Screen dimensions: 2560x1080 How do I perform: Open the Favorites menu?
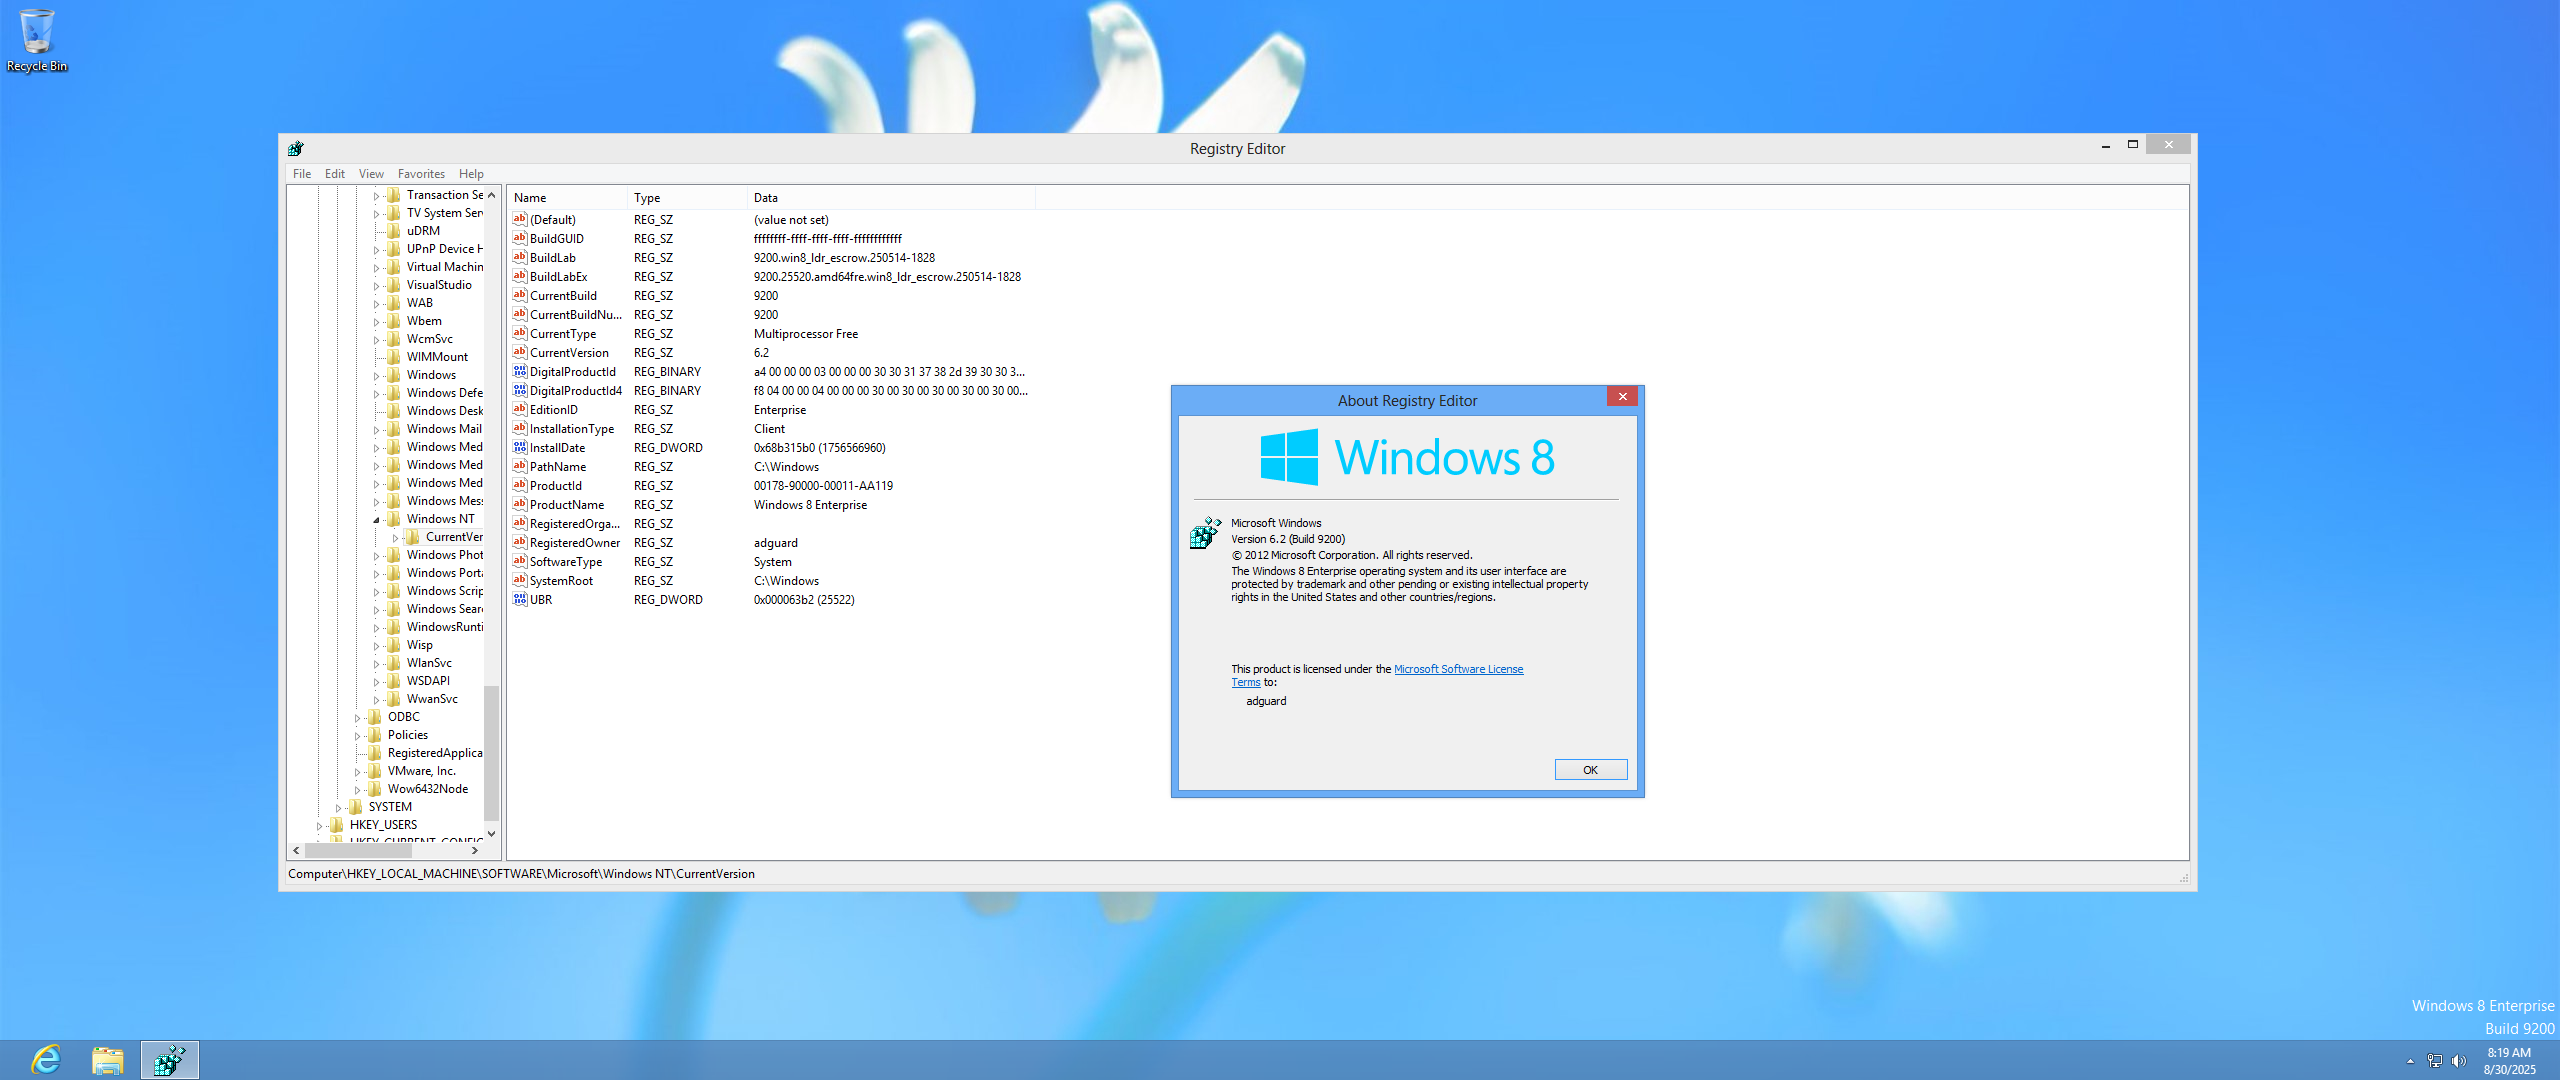click(421, 174)
